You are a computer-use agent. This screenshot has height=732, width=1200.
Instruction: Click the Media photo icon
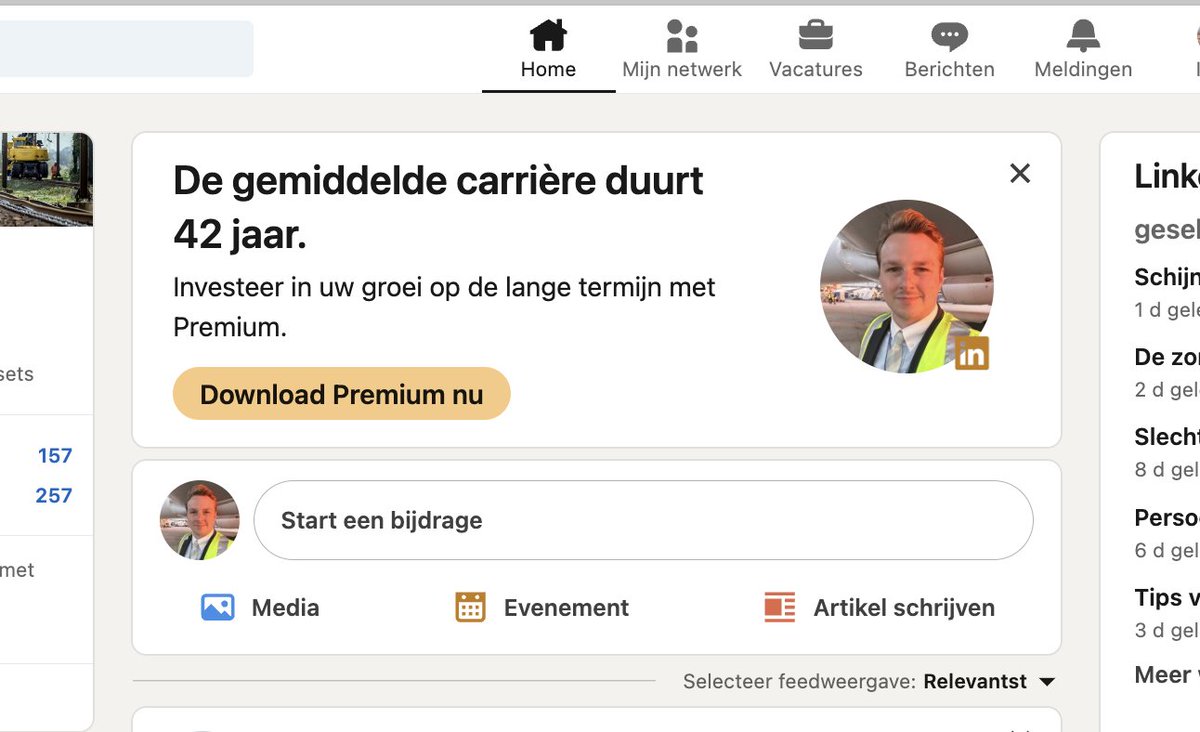click(x=218, y=607)
